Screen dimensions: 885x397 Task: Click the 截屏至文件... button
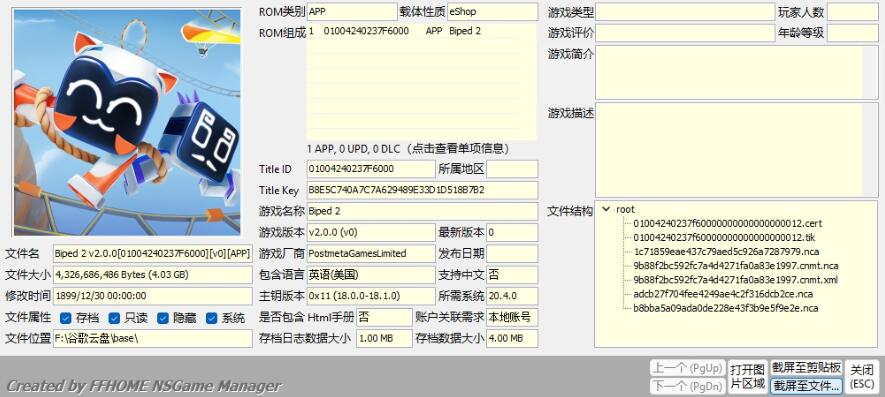807,386
